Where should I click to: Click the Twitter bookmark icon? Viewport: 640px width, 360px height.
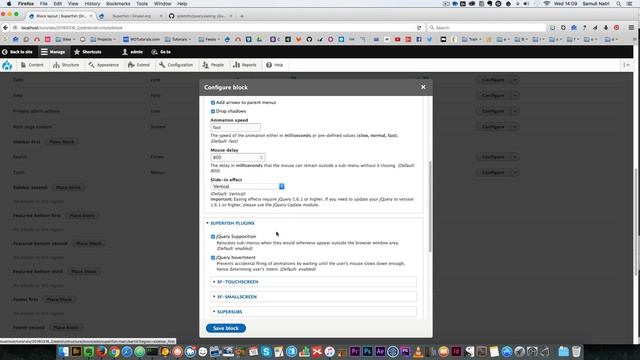click(430, 40)
